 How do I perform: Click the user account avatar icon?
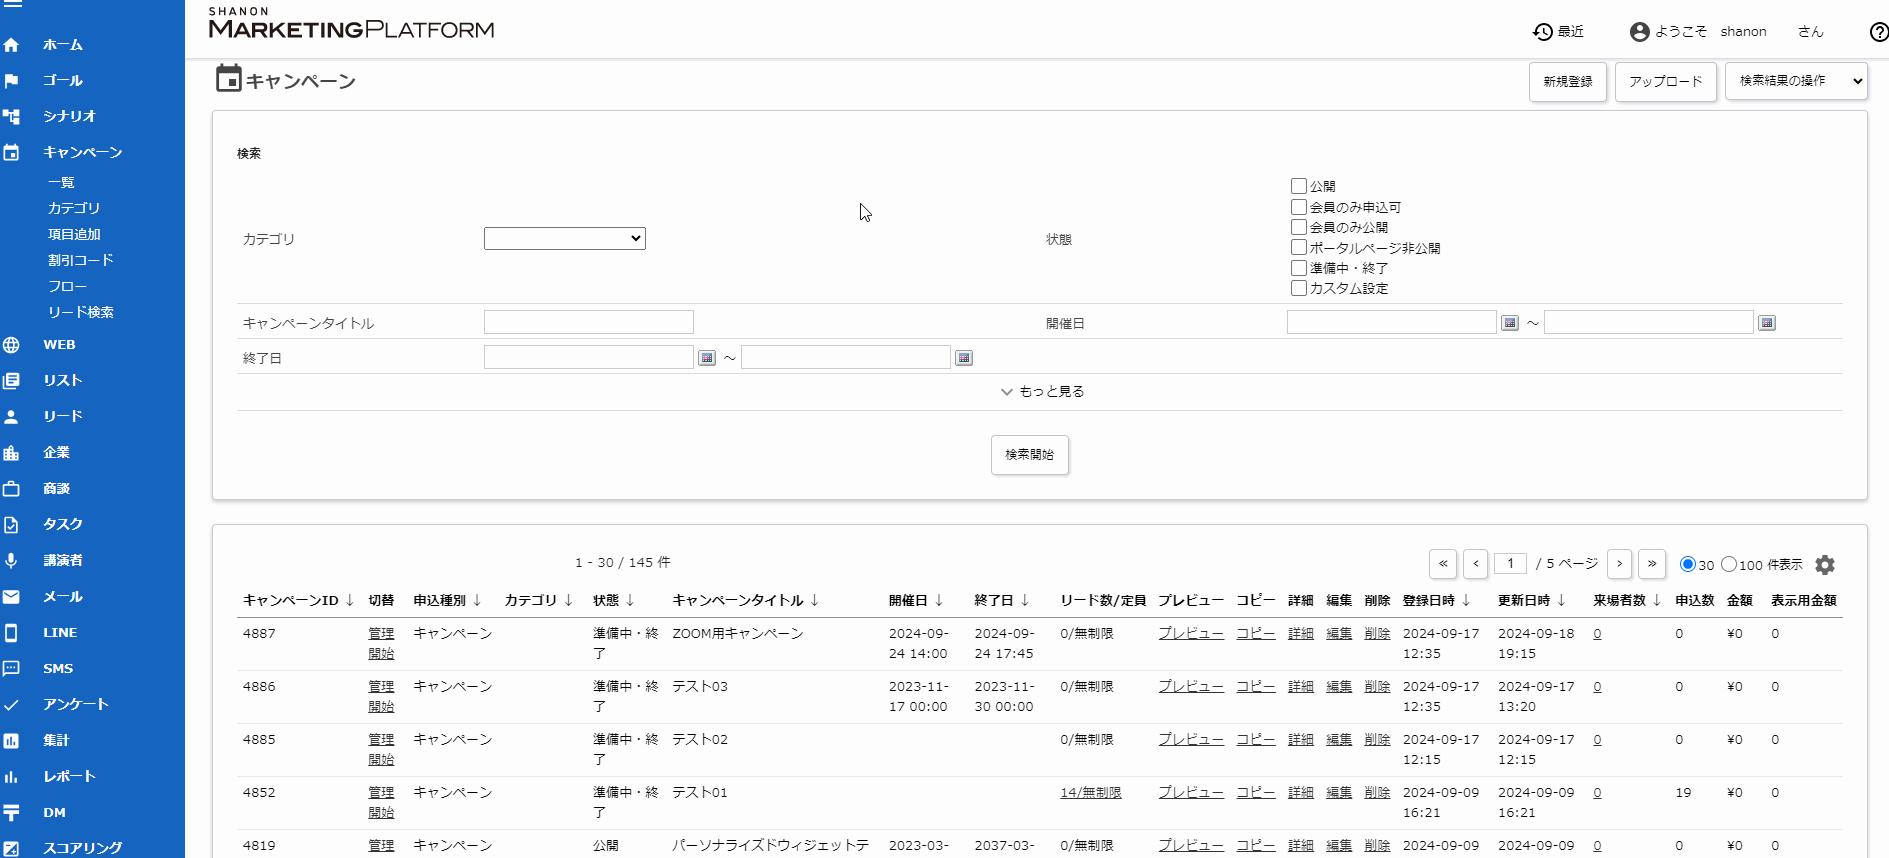1640,32
